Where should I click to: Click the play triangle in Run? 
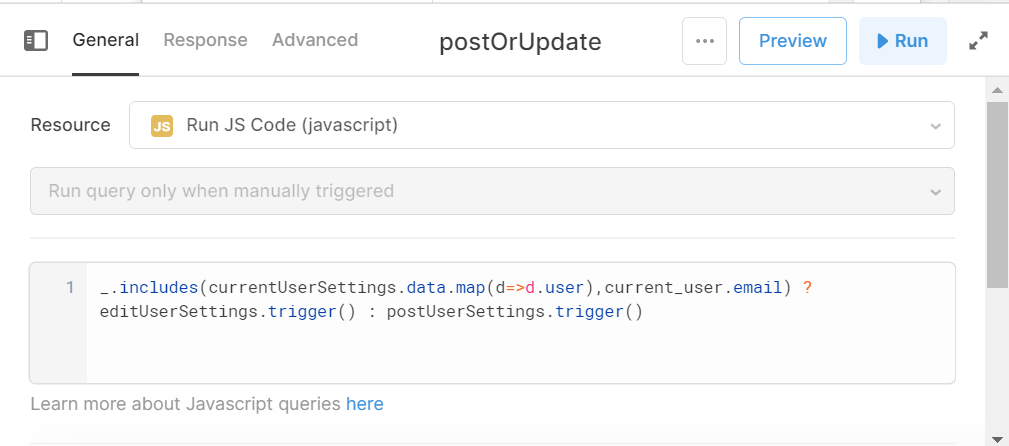[882, 41]
